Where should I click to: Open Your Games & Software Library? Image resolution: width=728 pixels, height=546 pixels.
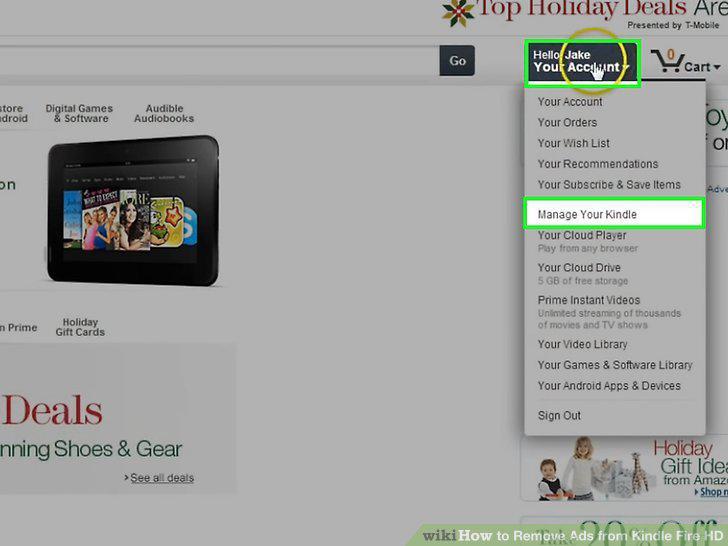click(x=615, y=365)
